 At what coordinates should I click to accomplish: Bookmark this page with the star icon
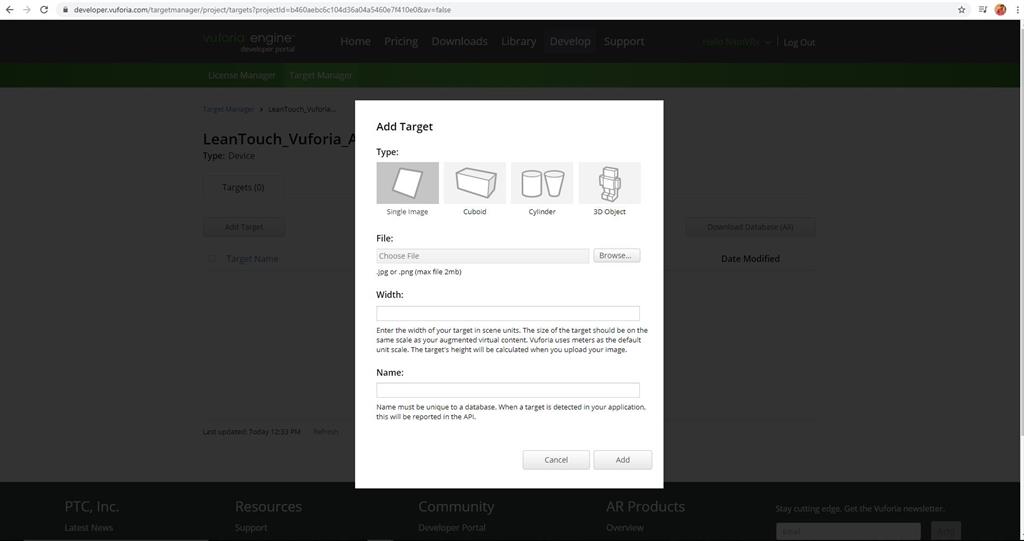[961, 10]
